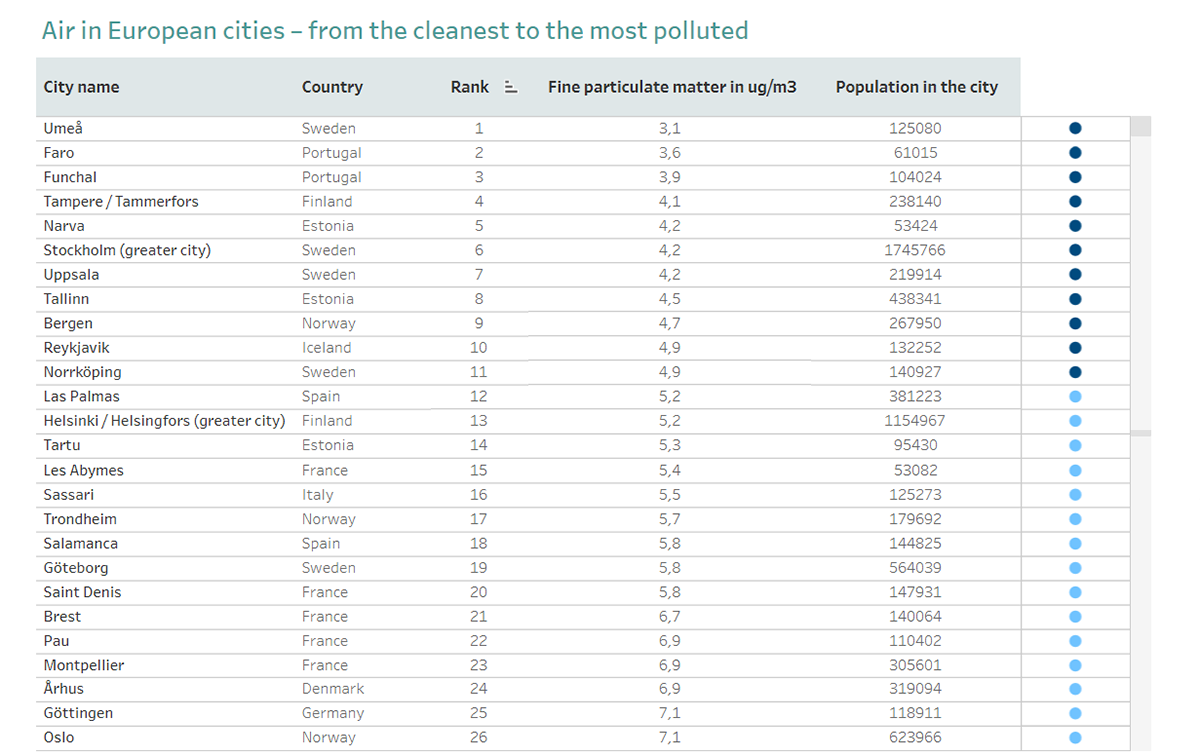Select Helsinki / Helsingfors (greater city) name
The image size is (1200, 756).
point(164,421)
